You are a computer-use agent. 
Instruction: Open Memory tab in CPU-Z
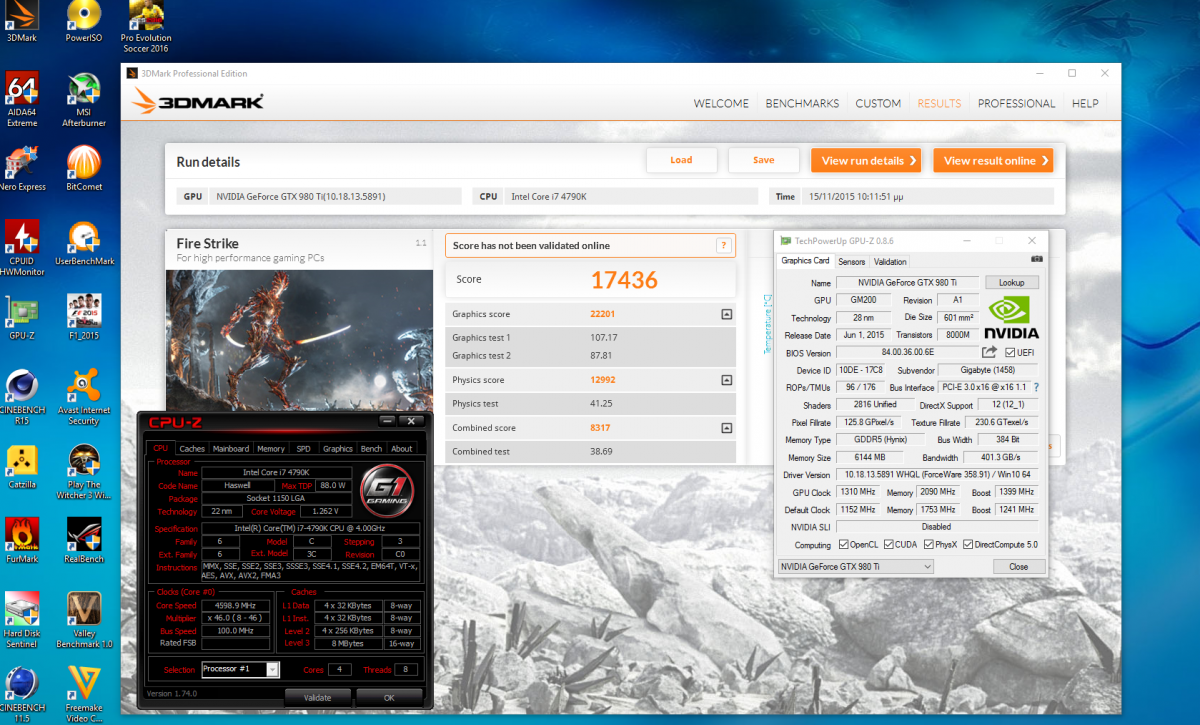[271, 449]
